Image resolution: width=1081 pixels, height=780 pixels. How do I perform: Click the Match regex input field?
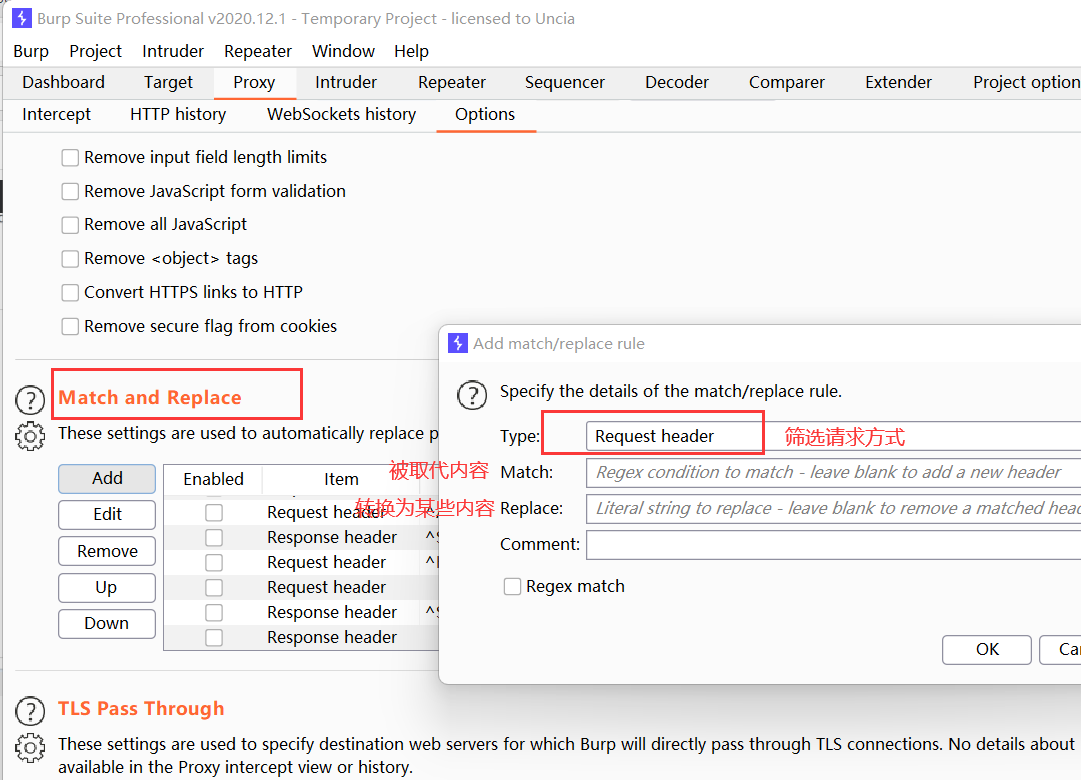click(834, 472)
